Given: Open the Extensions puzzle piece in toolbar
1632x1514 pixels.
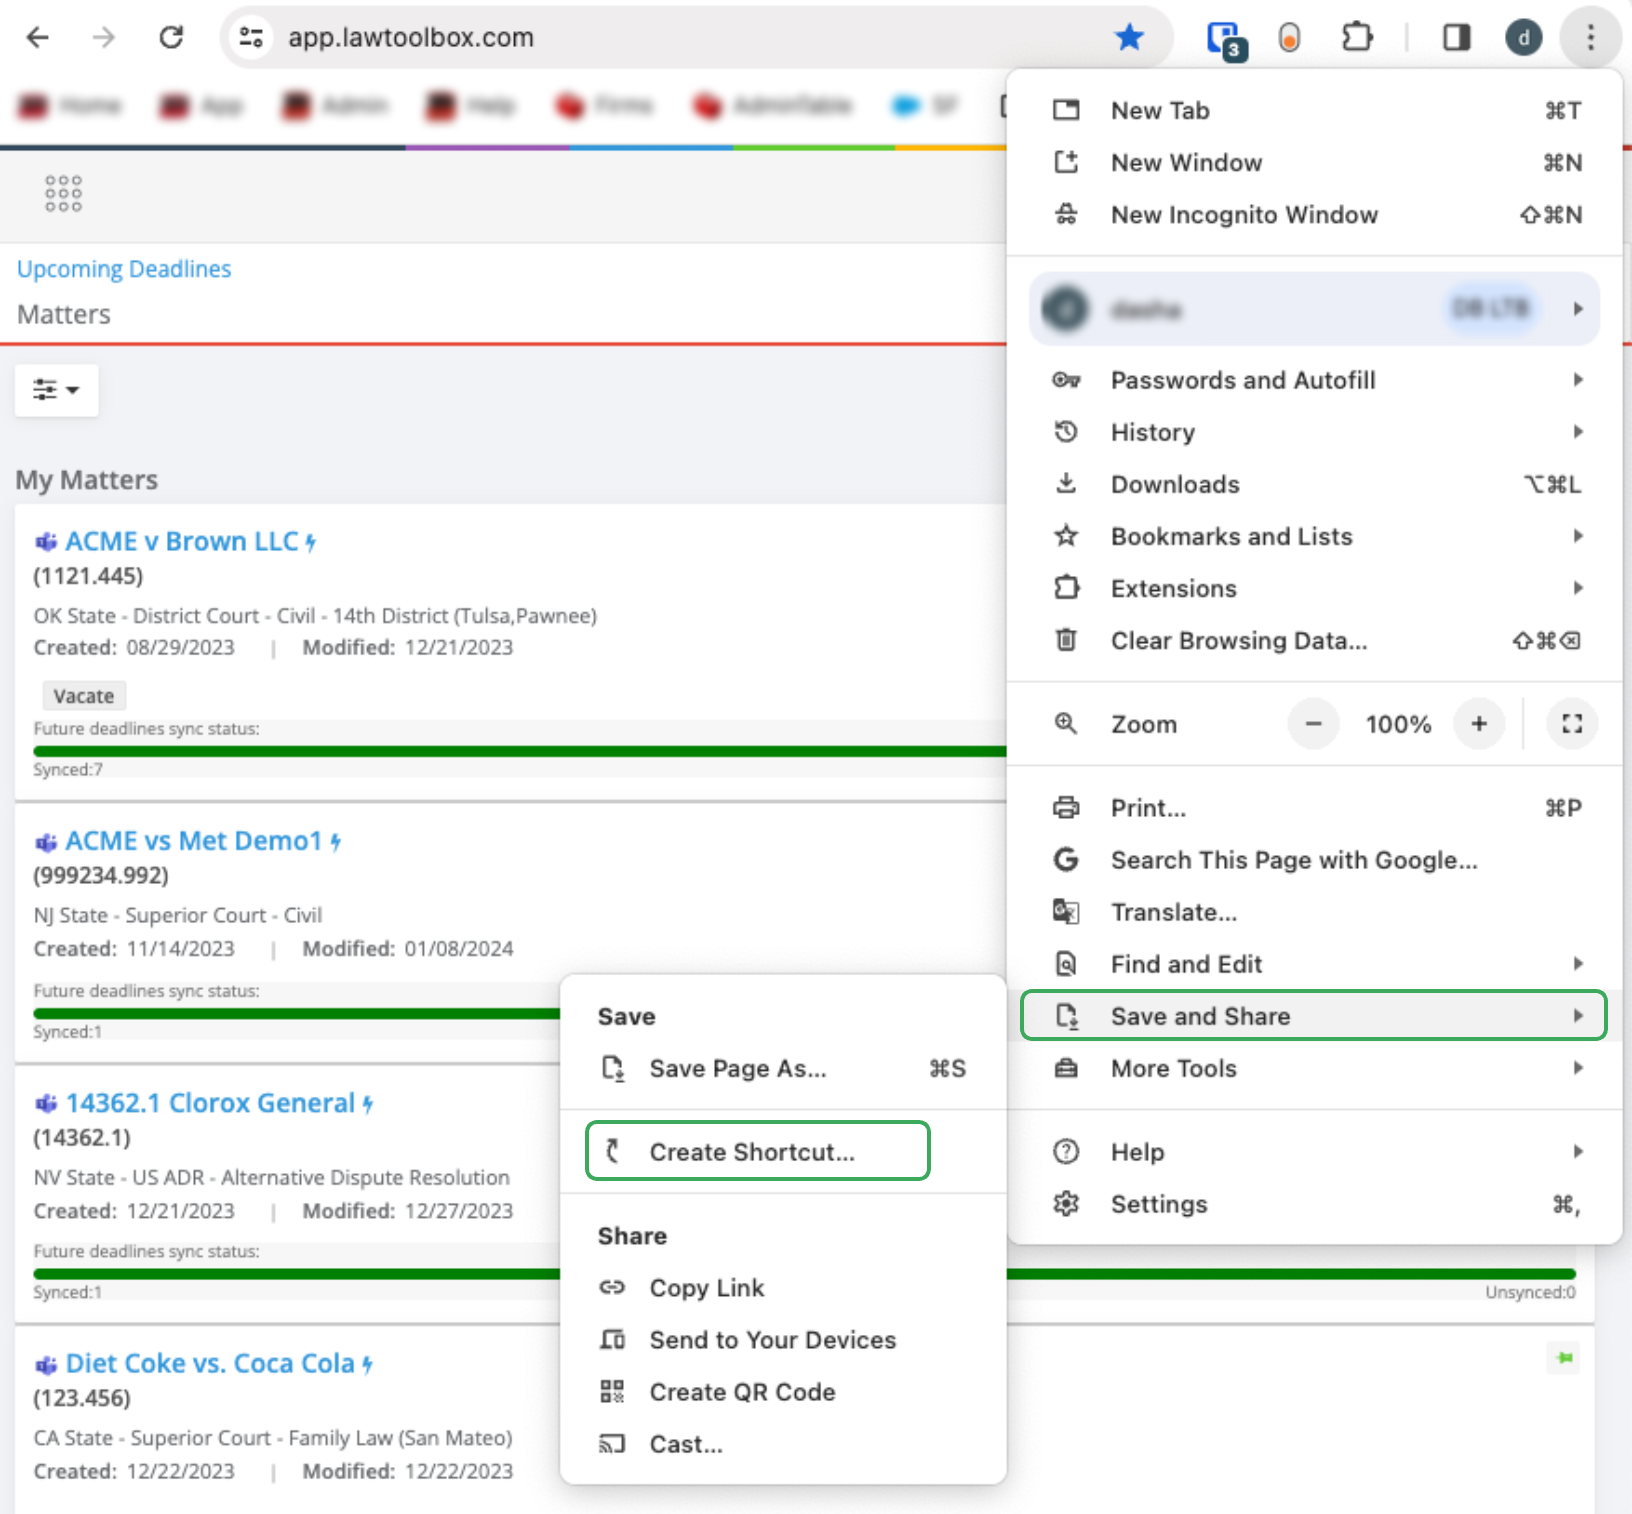Looking at the screenshot, I should tap(1357, 38).
